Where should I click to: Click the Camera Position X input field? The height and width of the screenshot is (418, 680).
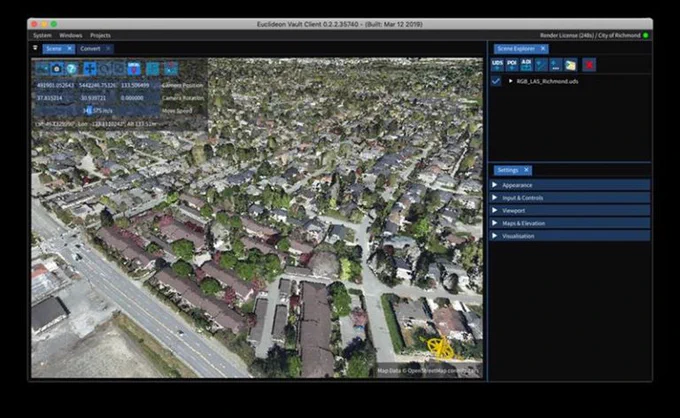pos(55,85)
